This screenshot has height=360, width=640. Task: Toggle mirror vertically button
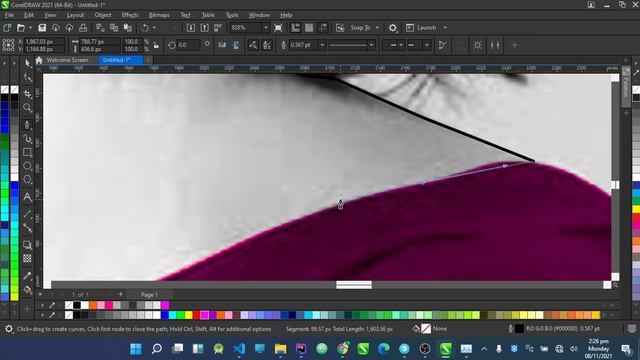point(236,45)
